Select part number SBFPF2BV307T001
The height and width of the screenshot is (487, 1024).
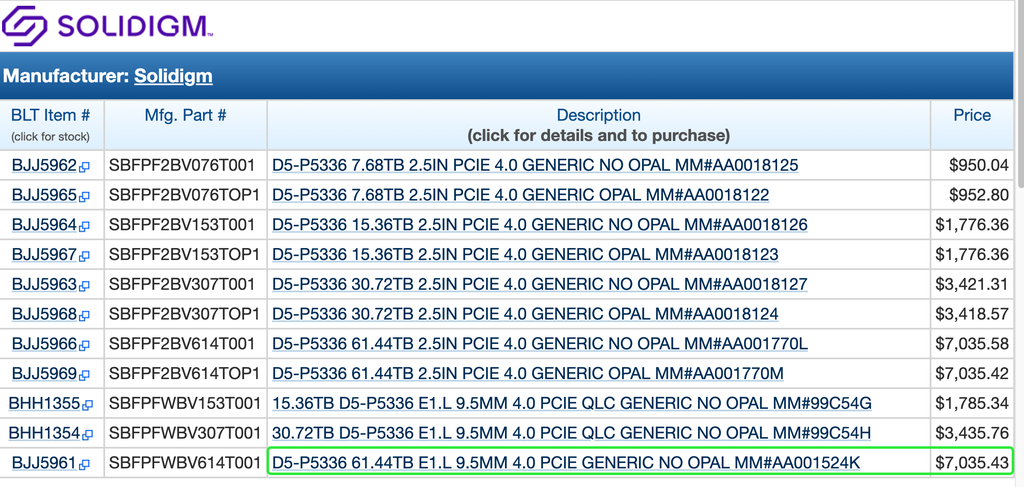coord(182,285)
